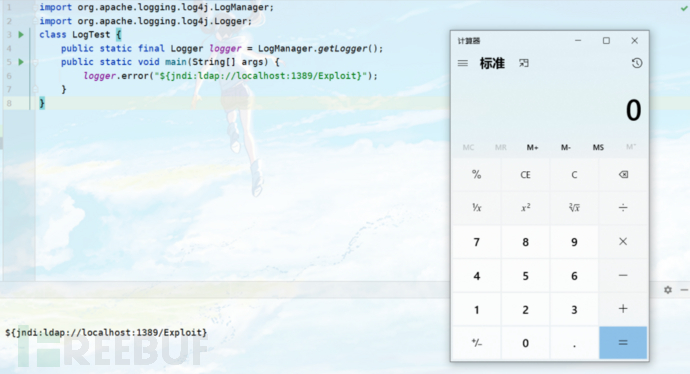Click the plus/minus sign key

477,343
